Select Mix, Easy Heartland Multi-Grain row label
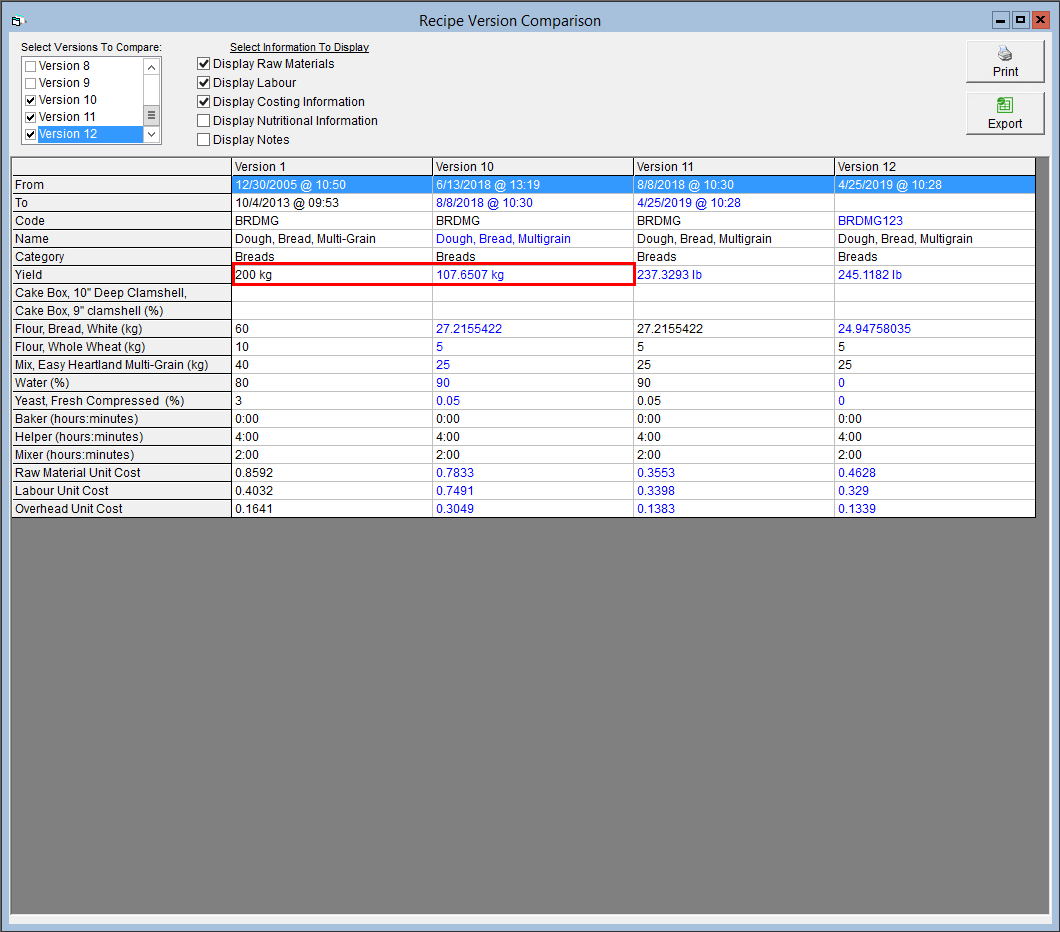Viewport: 1060px width, 932px height. click(x=122, y=365)
